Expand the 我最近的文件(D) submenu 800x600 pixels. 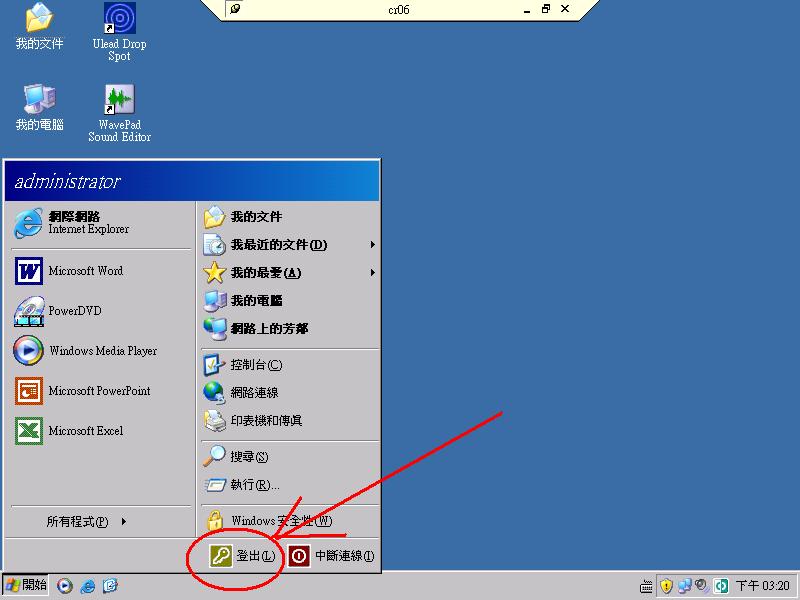[290, 245]
